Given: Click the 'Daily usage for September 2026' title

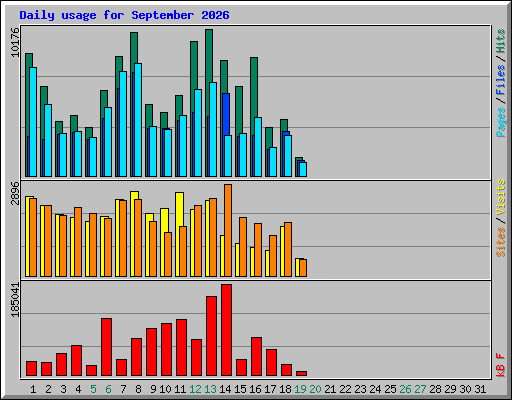Looking at the screenshot, I should pyautogui.click(x=124, y=15).
